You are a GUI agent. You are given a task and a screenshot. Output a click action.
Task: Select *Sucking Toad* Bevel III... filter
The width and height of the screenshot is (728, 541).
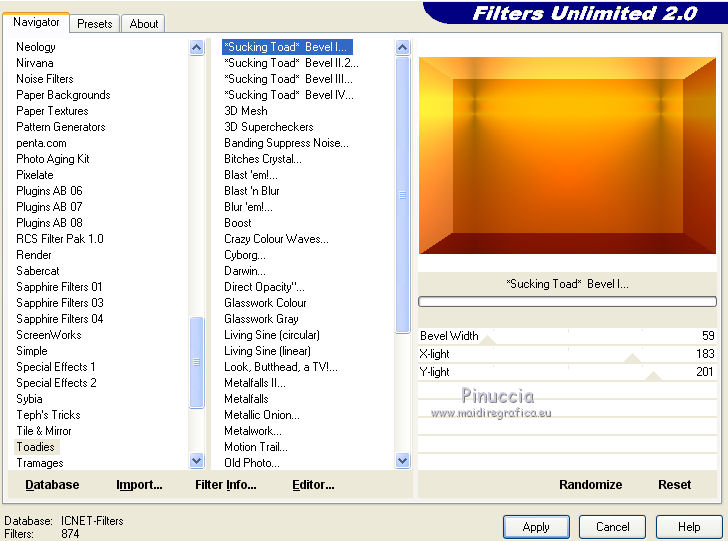coord(288,79)
